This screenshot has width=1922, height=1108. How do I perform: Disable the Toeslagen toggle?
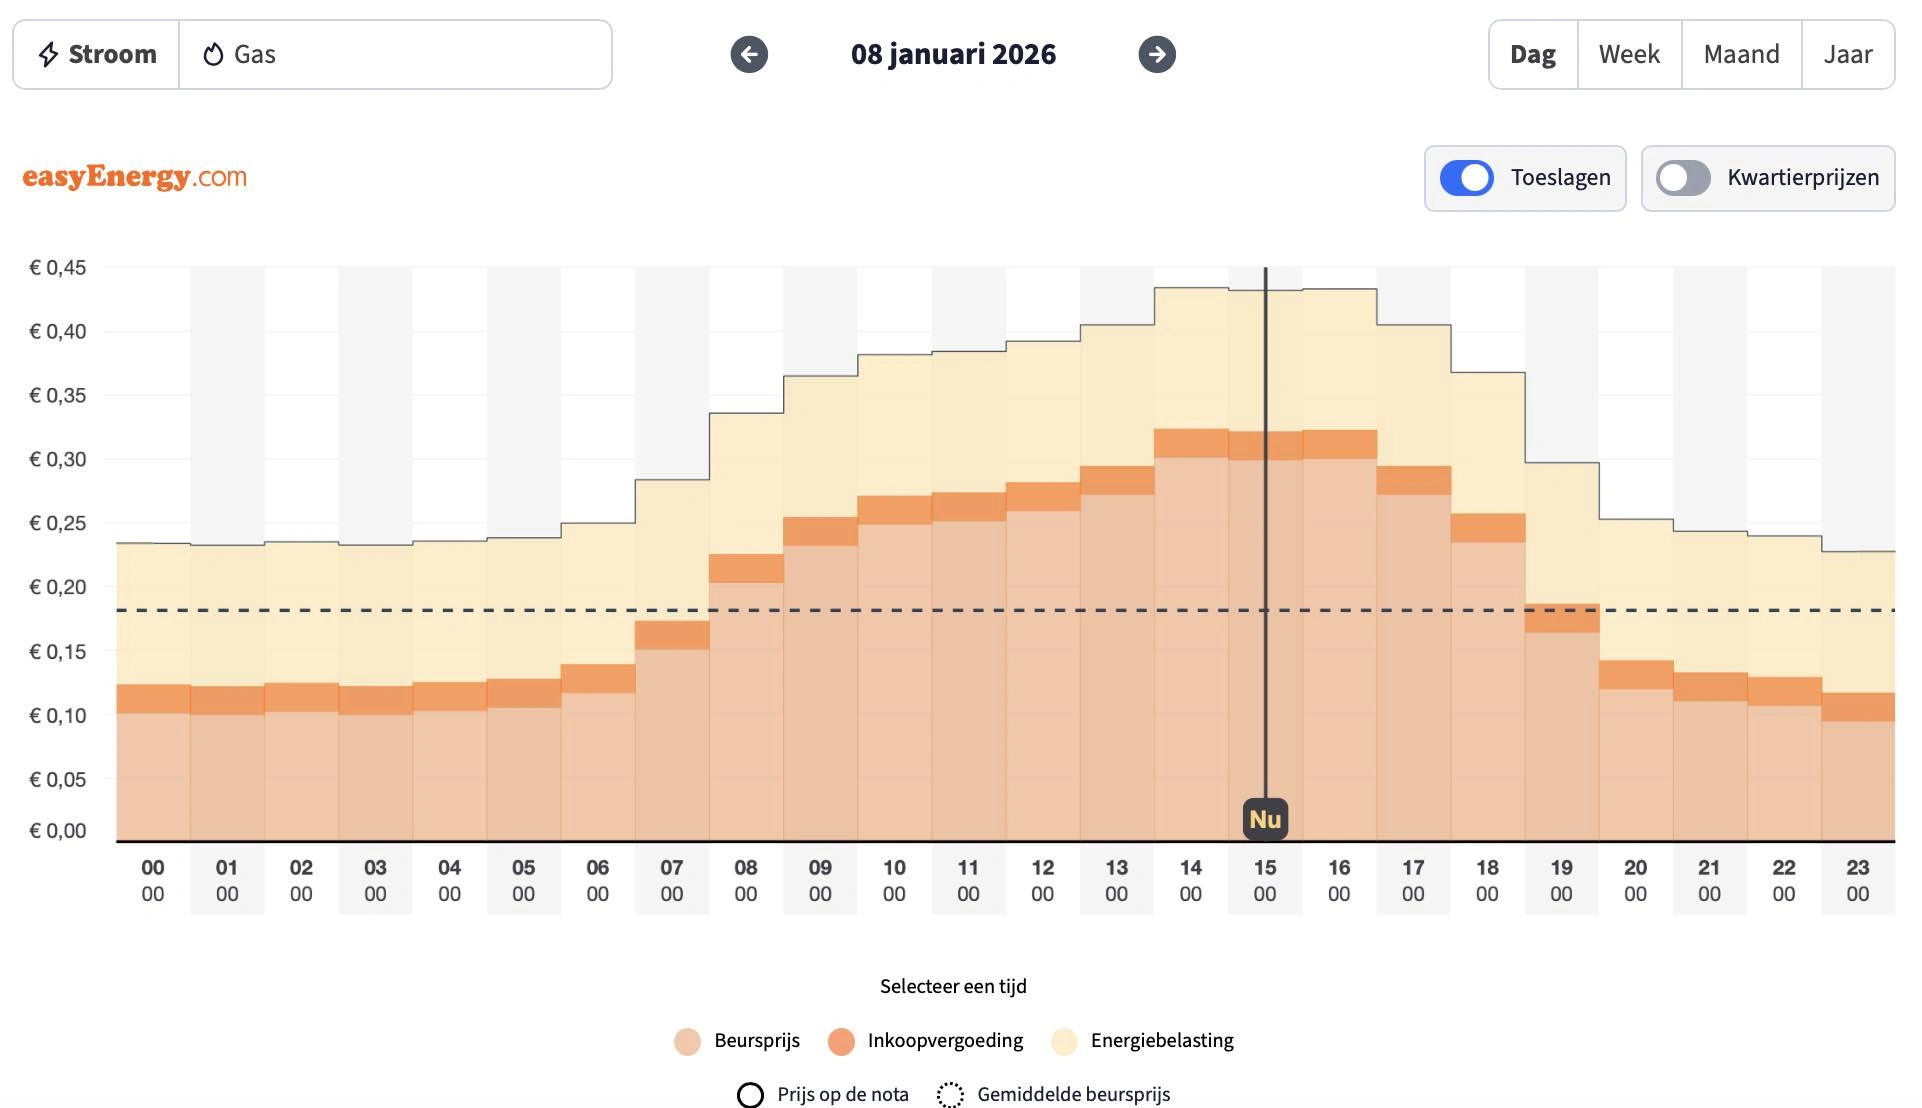[1466, 178]
